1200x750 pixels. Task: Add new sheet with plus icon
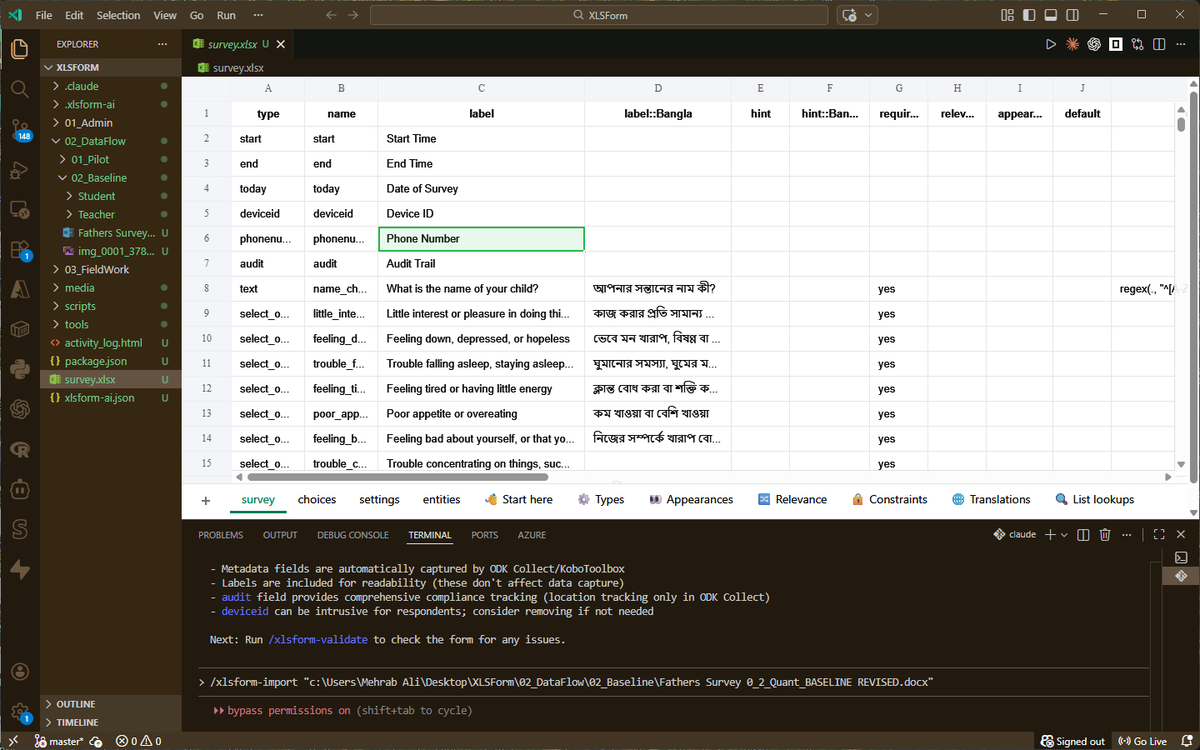(206, 500)
